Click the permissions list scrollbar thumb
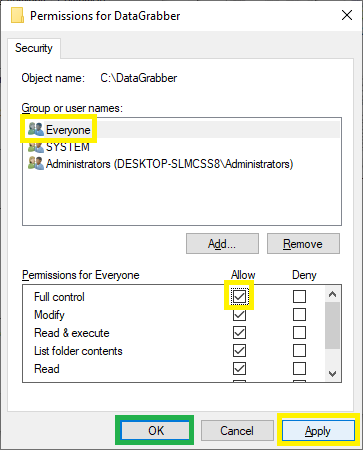This screenshot has height=450, width=363. [332, 325]
